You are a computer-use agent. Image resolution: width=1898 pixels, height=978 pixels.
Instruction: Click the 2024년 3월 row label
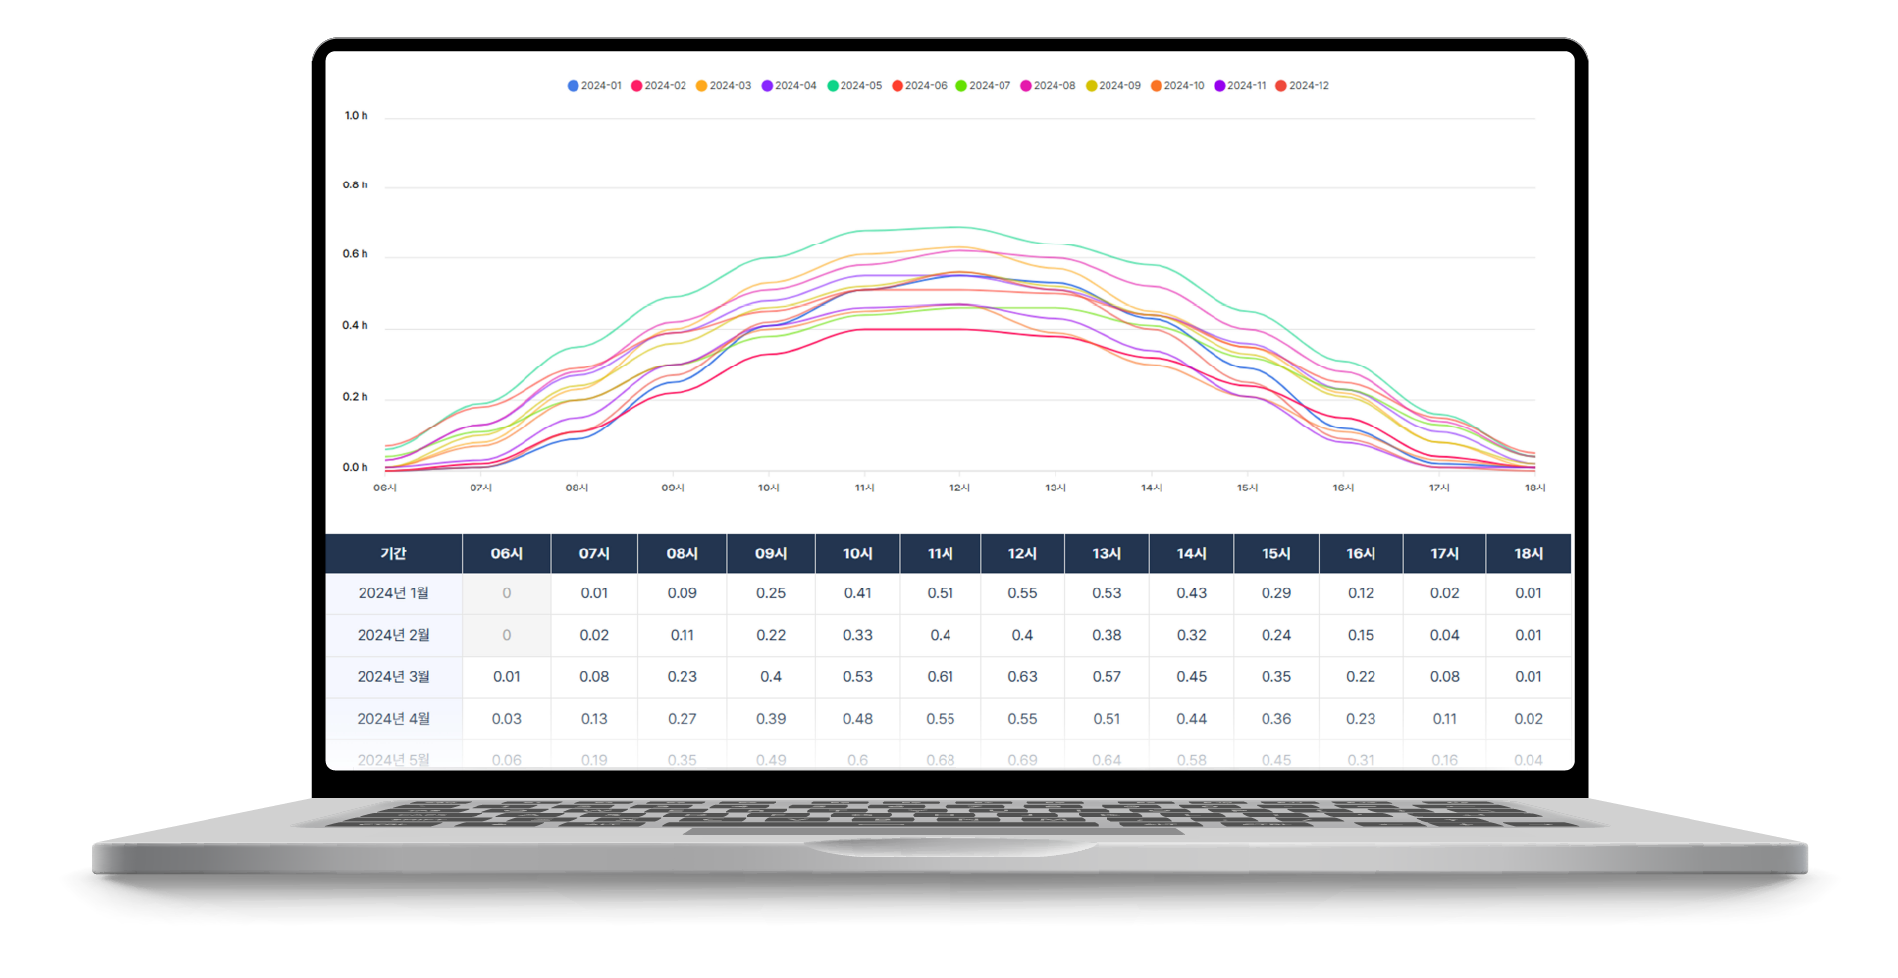pos(394,677)
